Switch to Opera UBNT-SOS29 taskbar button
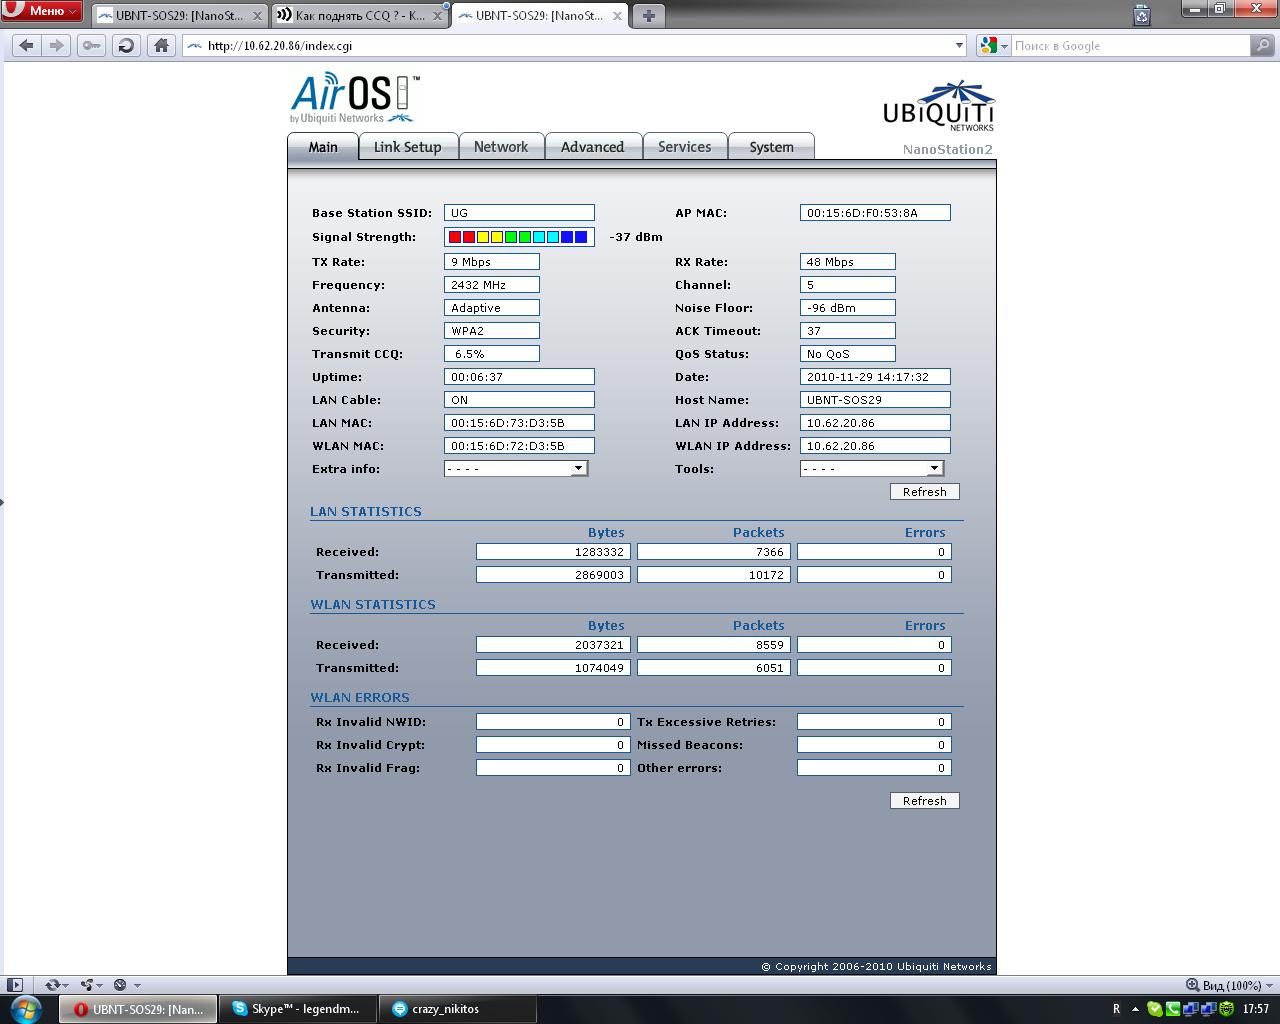Screen dimensions: 1280x1024 click(x=138, y=1009)
